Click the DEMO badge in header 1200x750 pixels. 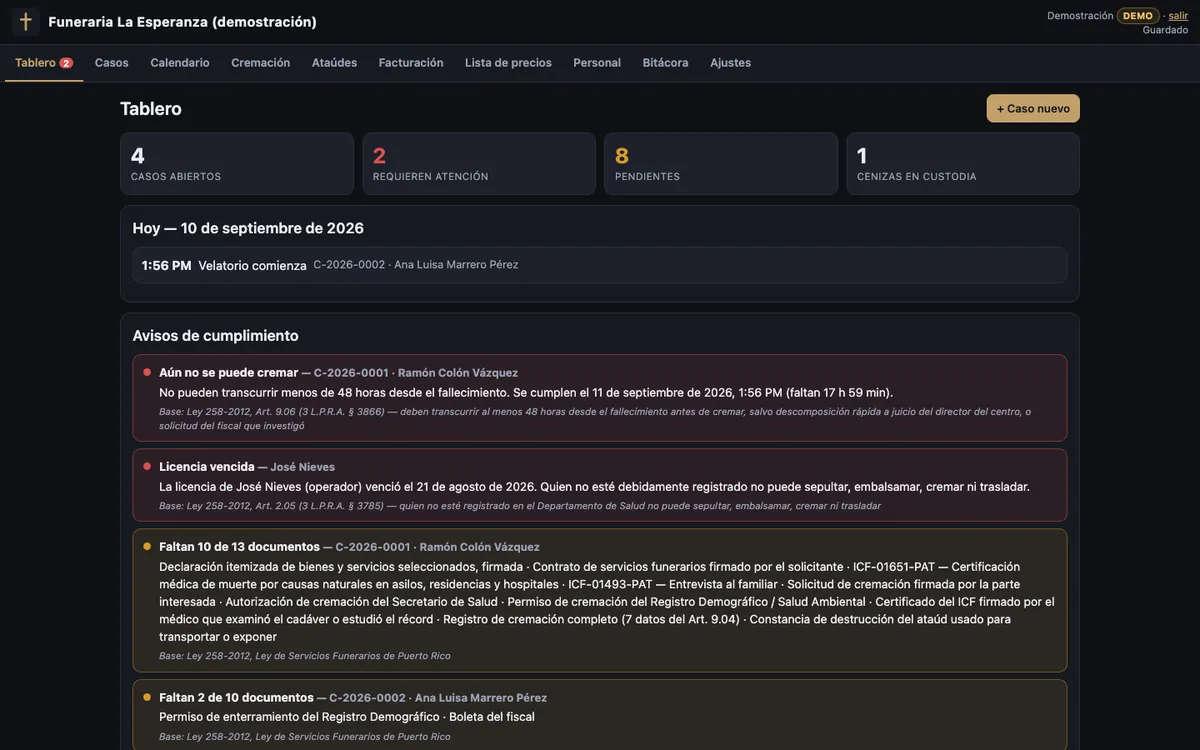click(1138, 16)
